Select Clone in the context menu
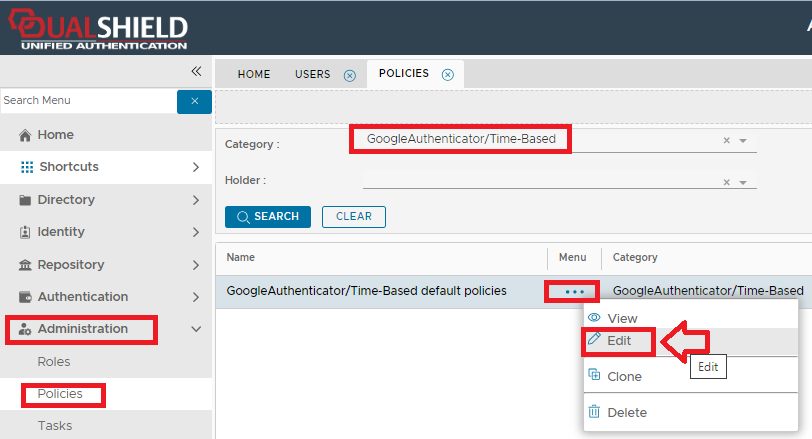 pos(624,376)
